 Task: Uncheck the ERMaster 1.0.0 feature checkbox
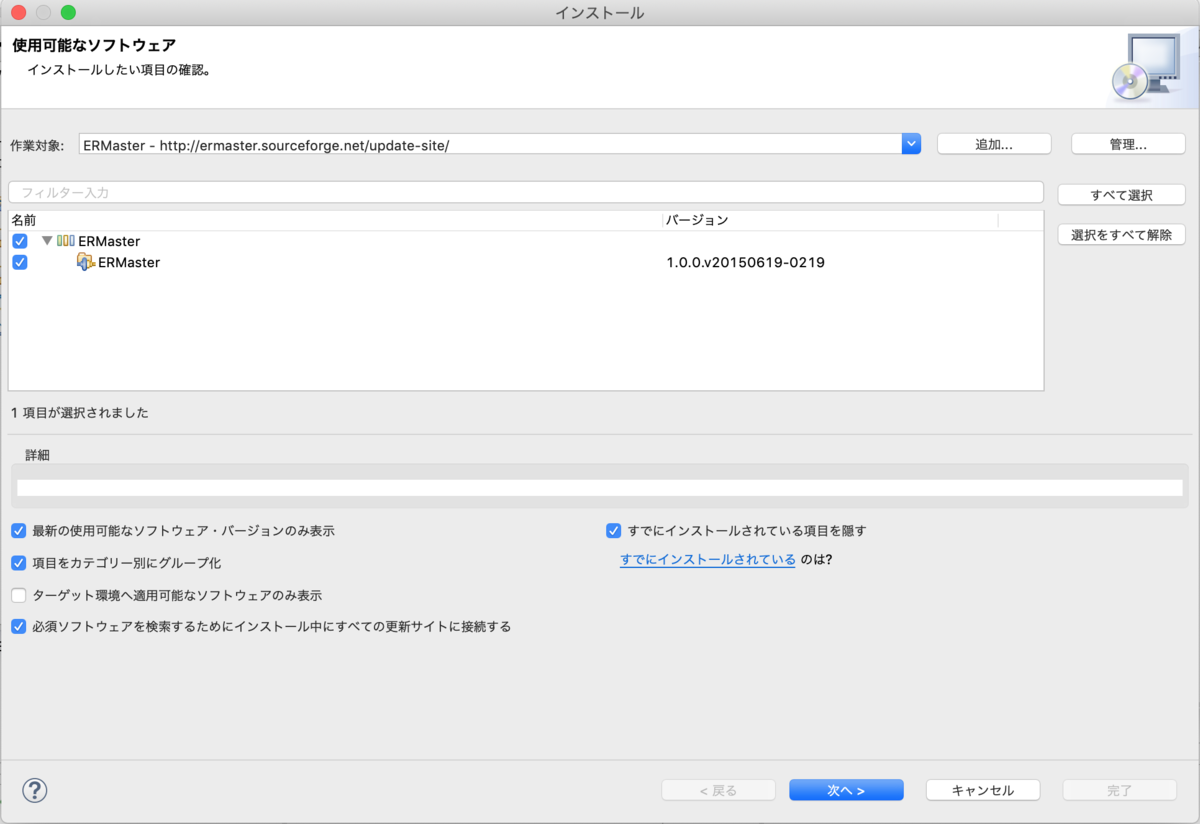(20, 262)
